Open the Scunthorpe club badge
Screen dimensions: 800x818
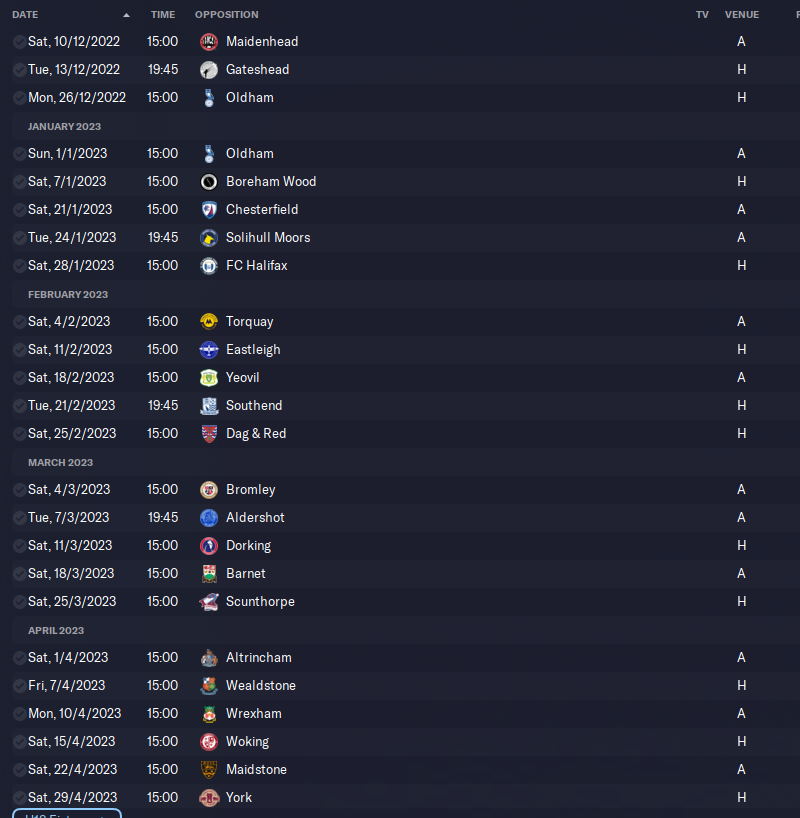click(x=209, y=602)
